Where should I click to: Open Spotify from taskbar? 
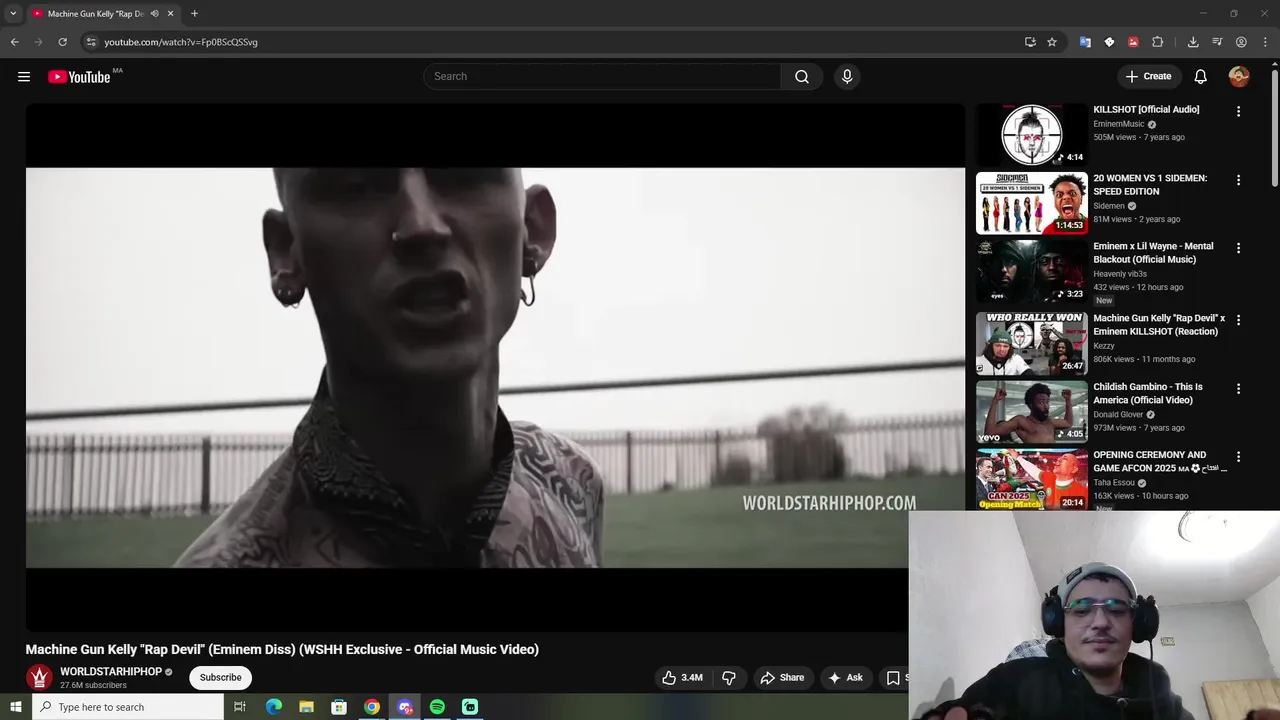click(x=437, y=707)
